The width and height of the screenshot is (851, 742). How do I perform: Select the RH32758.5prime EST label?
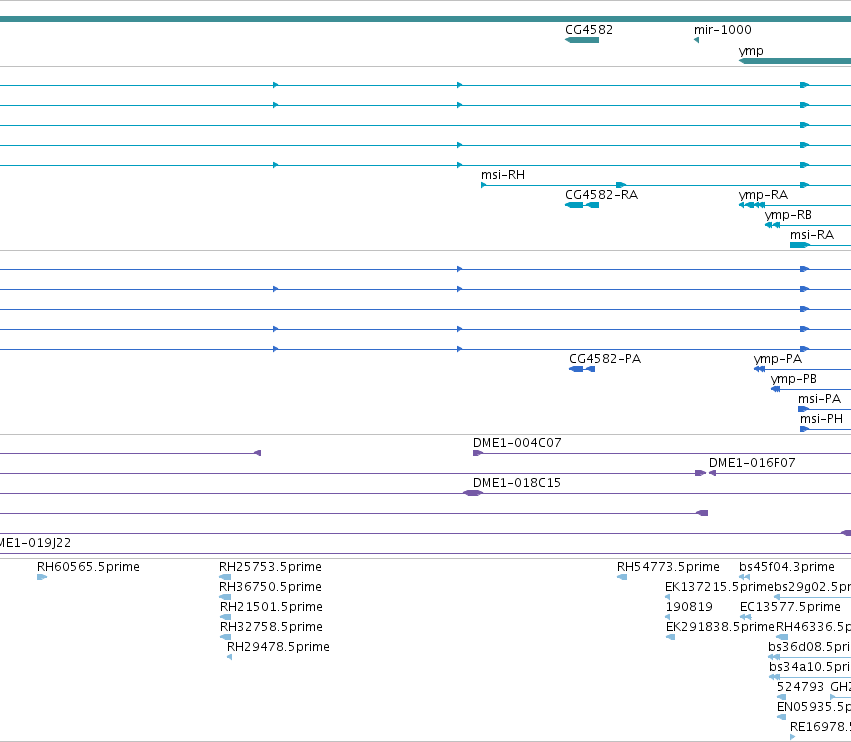tap(271, 627)
